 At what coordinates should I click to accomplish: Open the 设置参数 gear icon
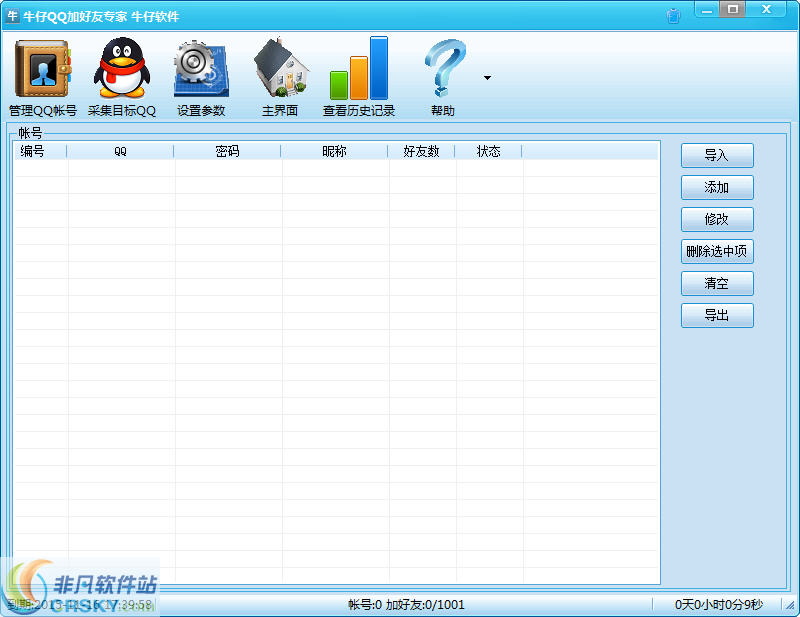[x=201, y=69]
